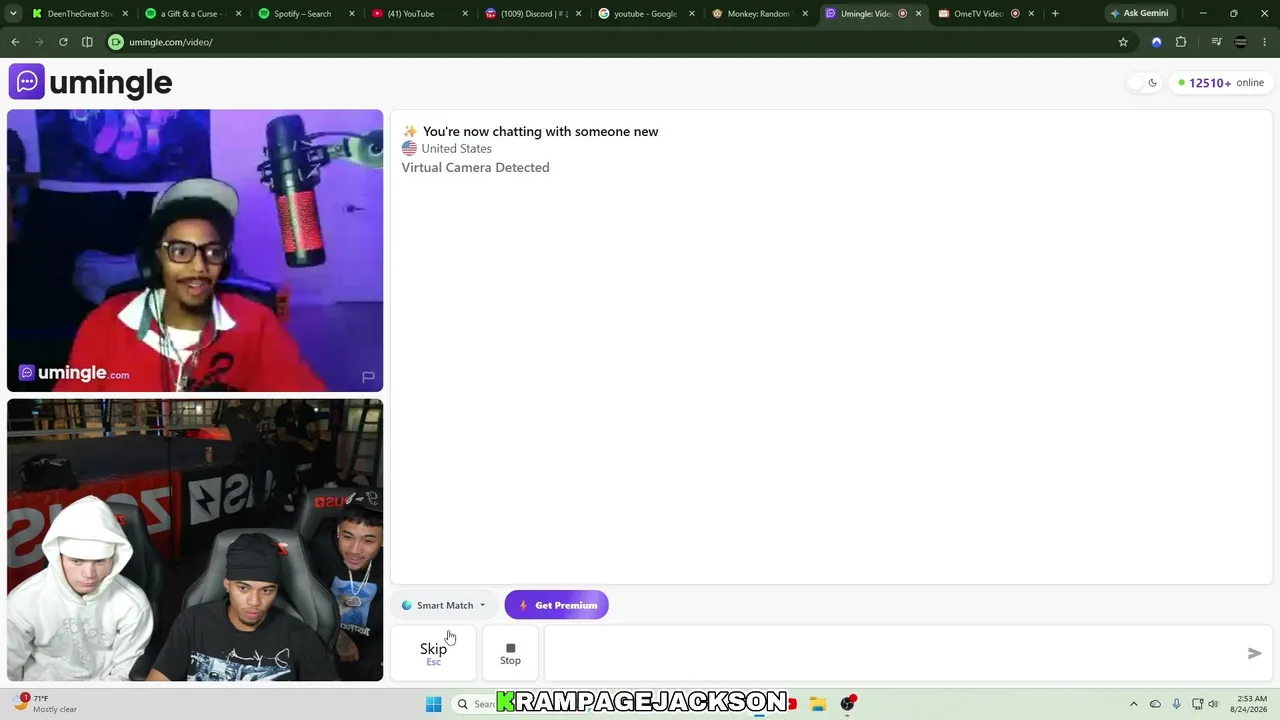Open the browser extensions puzzle icon
Viewport: 1280px width, 720px height.
click(1181, 42)
